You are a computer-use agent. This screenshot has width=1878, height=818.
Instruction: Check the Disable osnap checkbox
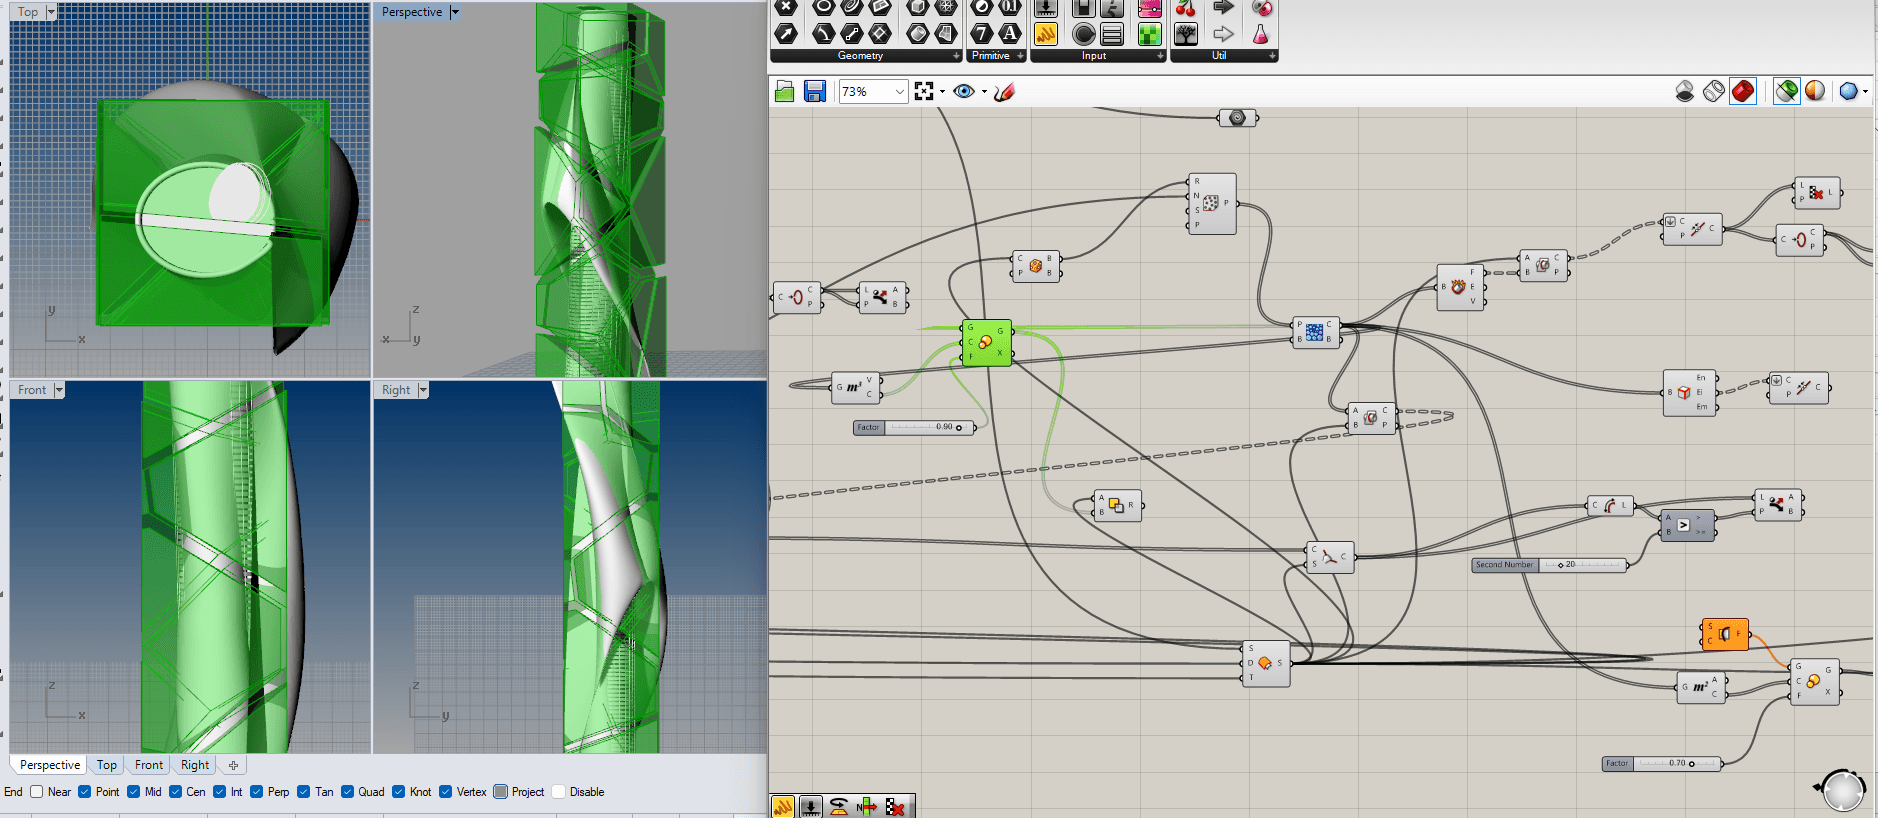[x=559, y=792]
